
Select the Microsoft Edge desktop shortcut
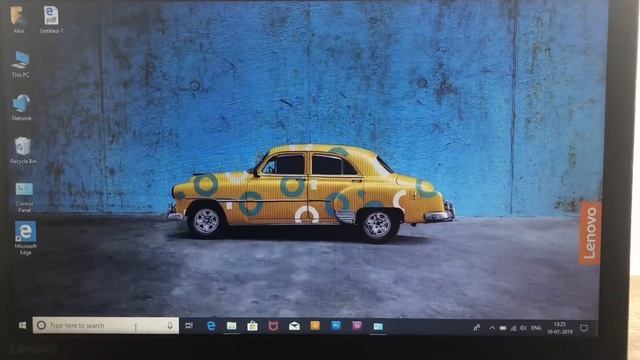tap(25, 238)
